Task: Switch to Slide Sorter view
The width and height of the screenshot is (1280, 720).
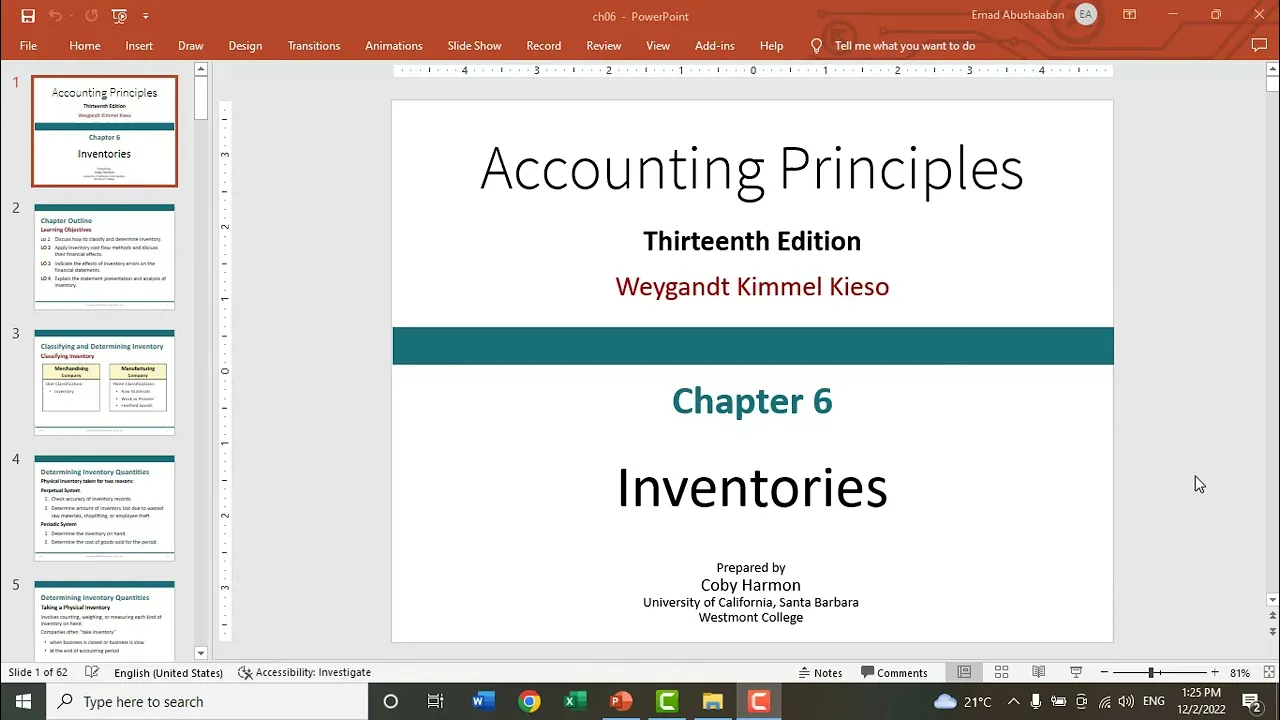Action: pos(1001,673)
